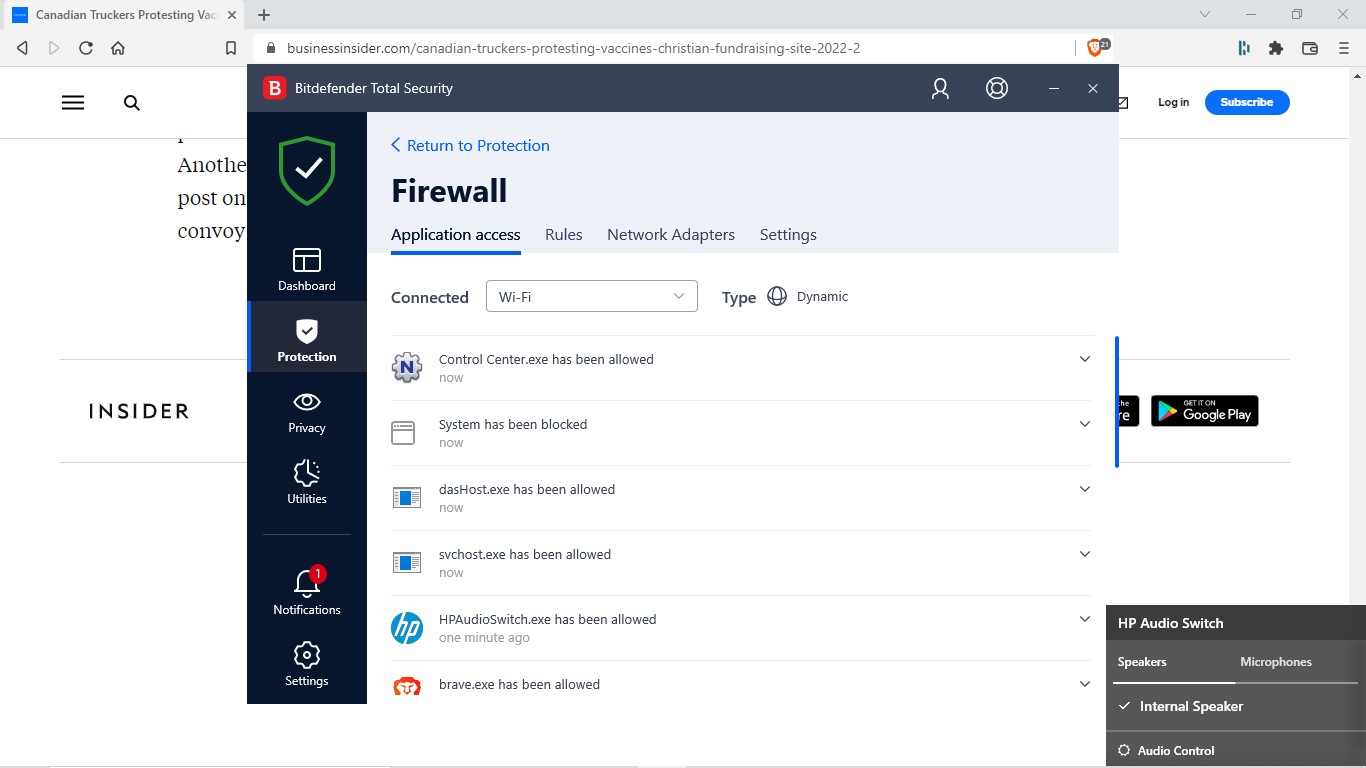Switch to Microphones in HP Audio Switch
The height and width of the screenshot is (768, 1366).
tap(1275, 661)
